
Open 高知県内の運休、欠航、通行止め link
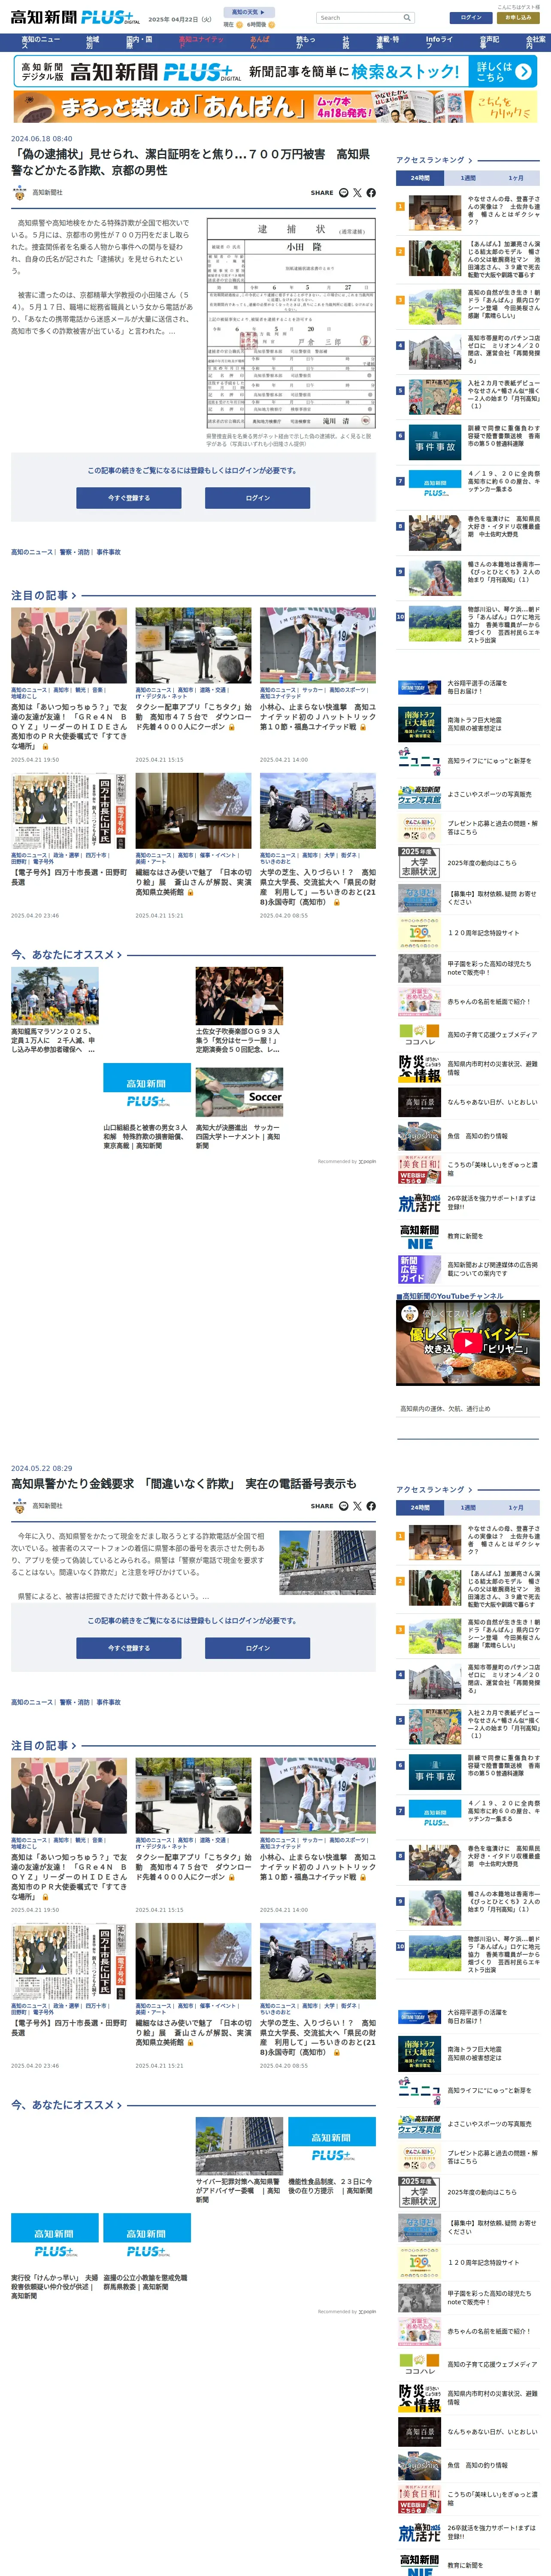[445, 1409]
